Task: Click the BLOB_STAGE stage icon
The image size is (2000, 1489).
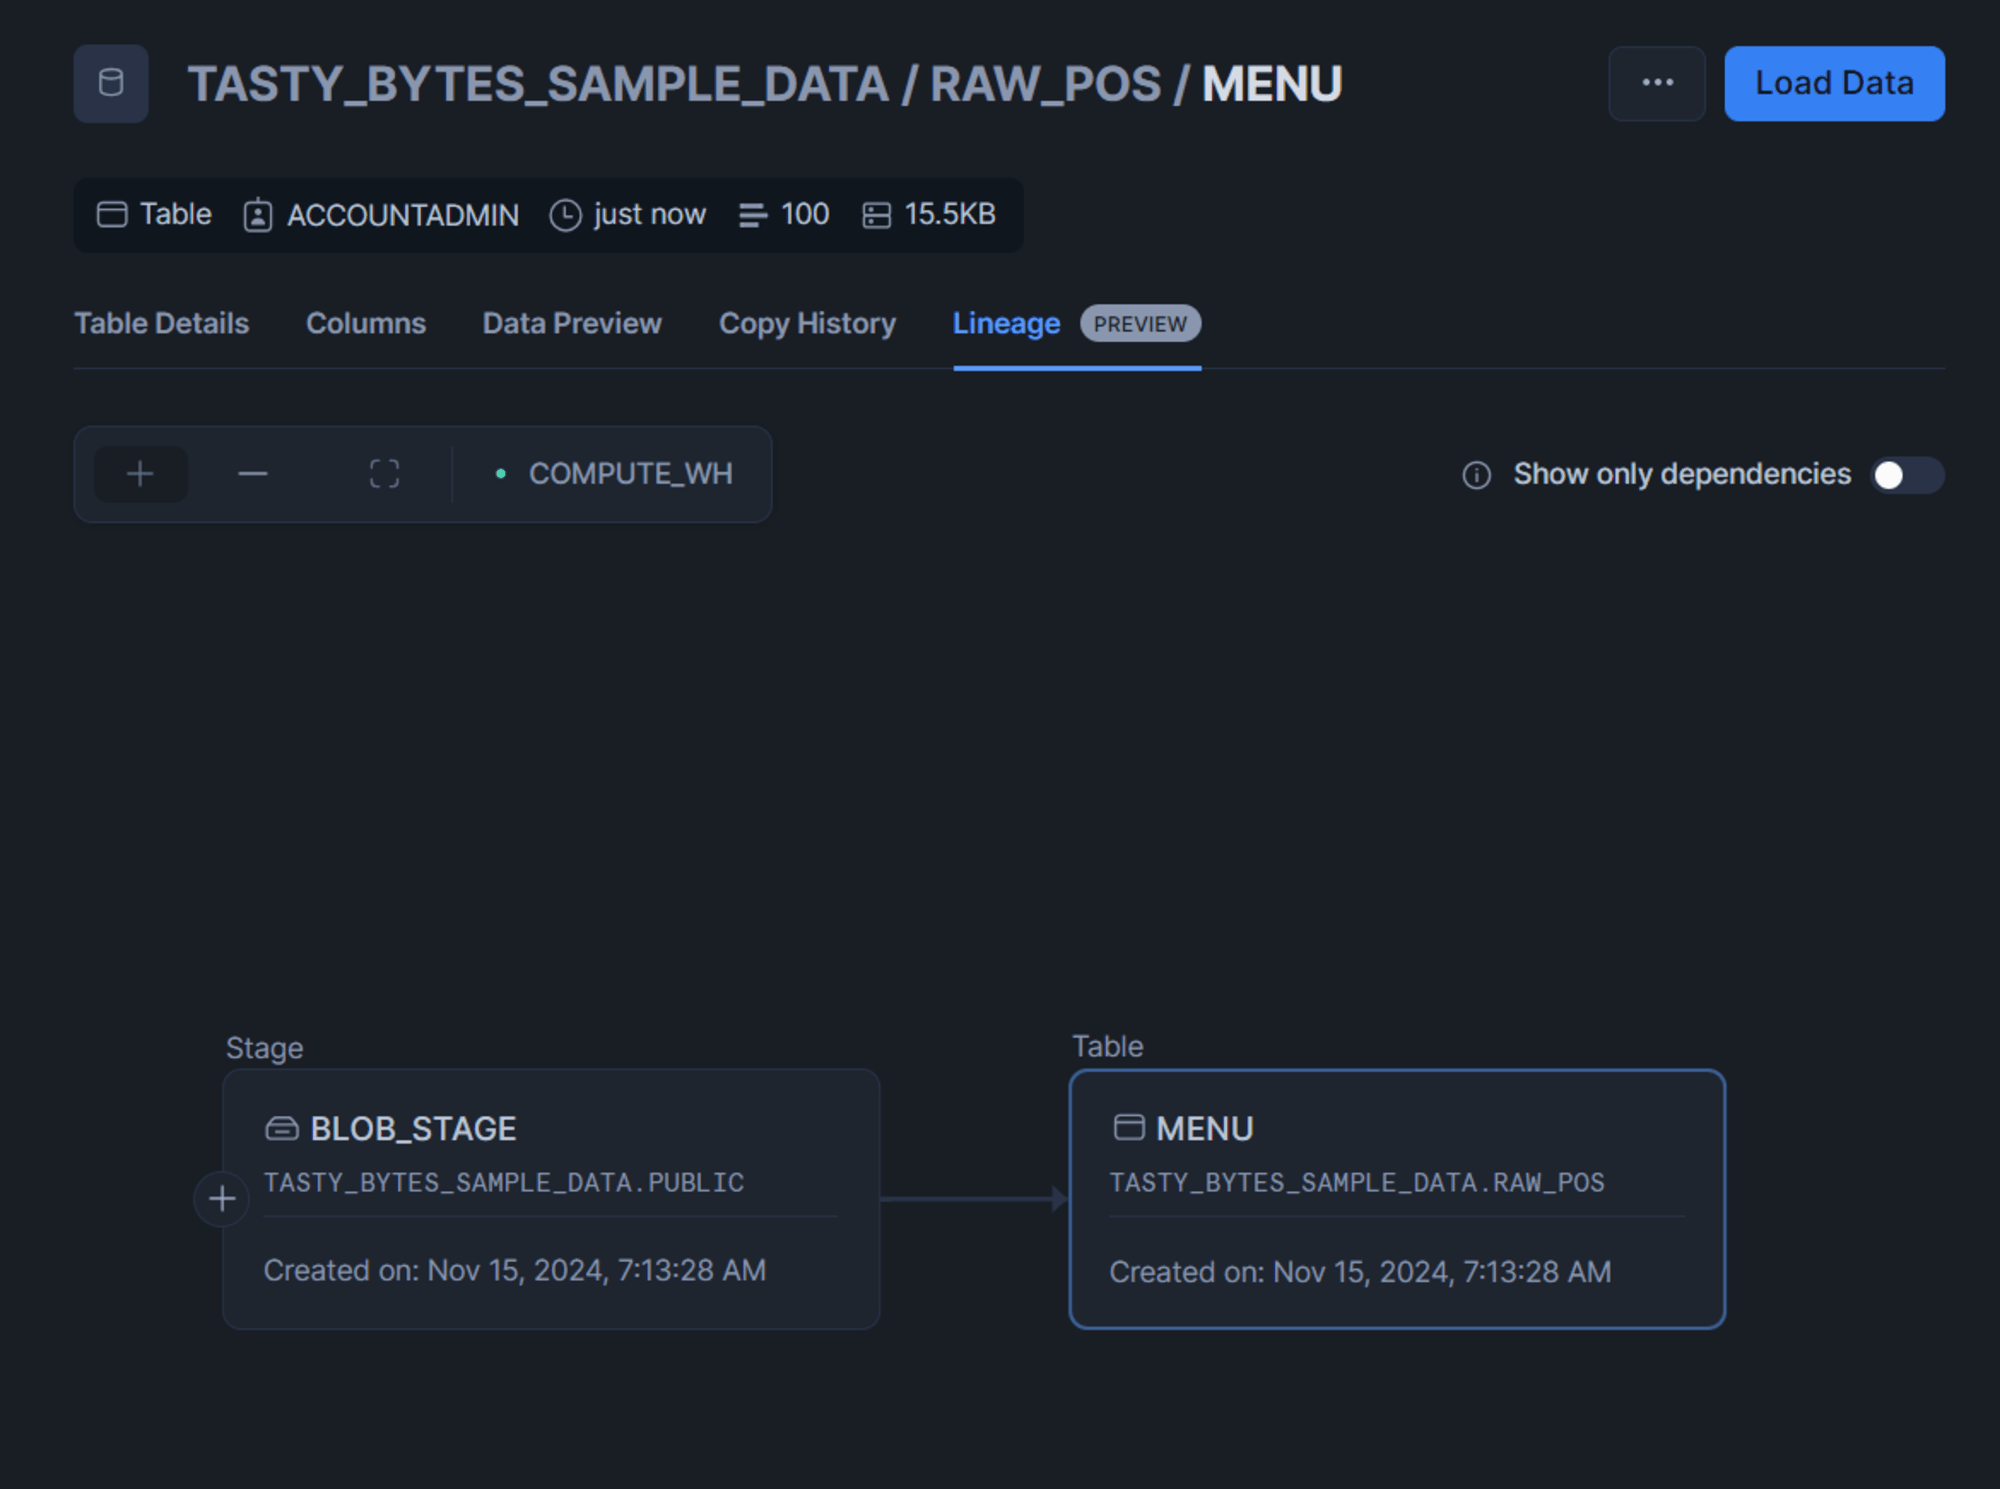Action: (x=283, y=1126)
